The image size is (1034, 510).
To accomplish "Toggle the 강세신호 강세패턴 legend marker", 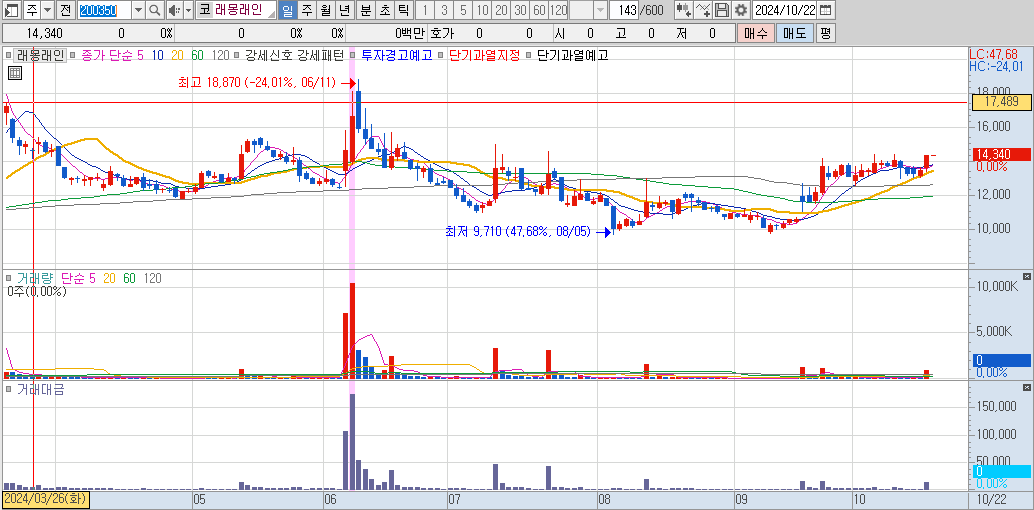I will tap(237, 56).
